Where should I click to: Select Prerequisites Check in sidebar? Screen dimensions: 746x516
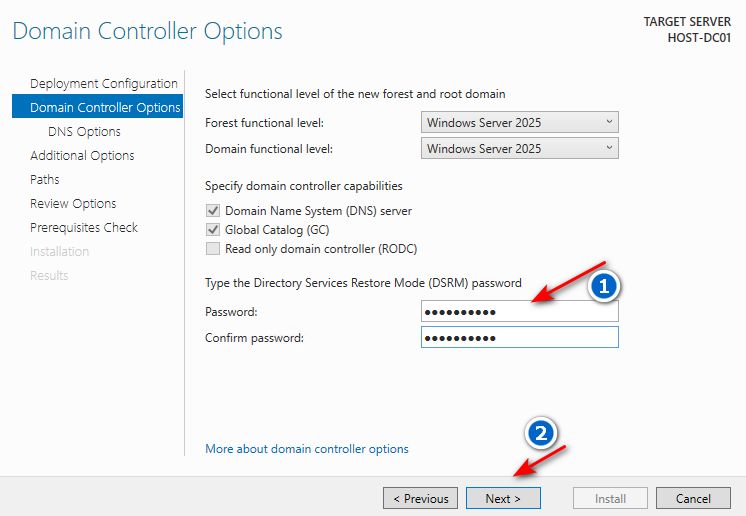click(84, 227)
